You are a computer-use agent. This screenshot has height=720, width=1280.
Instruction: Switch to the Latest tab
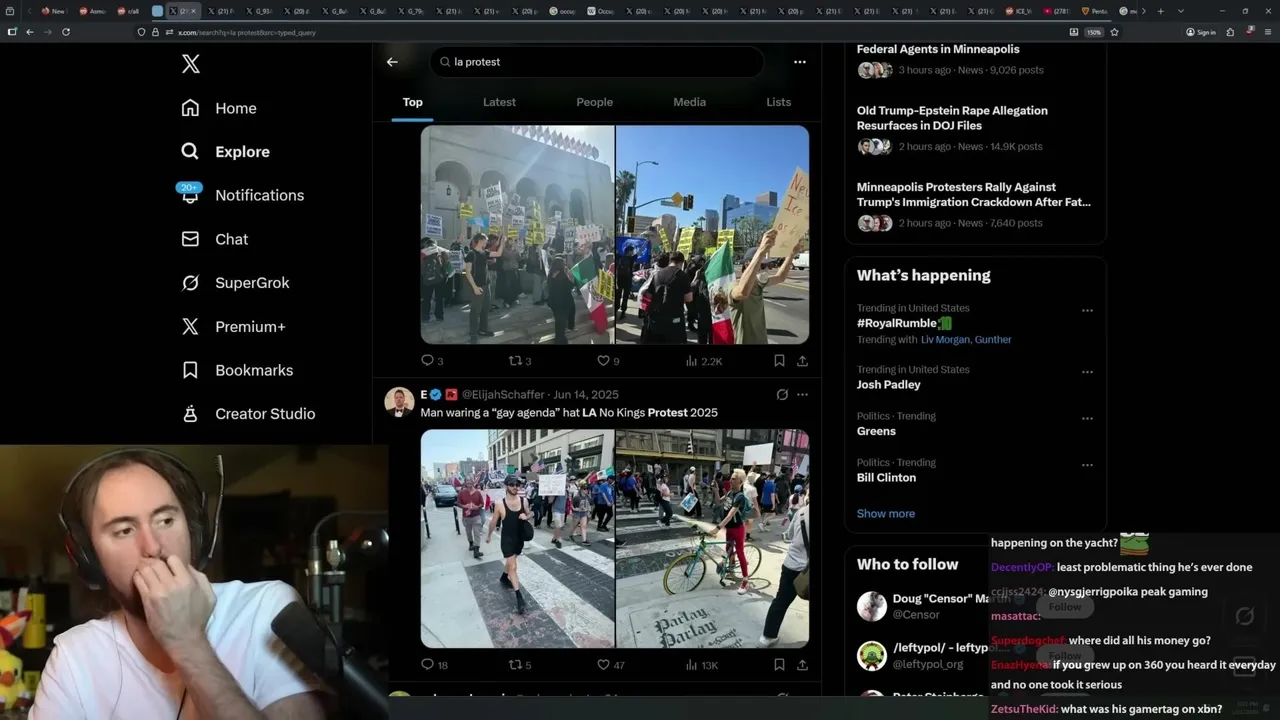(x=499, y=102)
